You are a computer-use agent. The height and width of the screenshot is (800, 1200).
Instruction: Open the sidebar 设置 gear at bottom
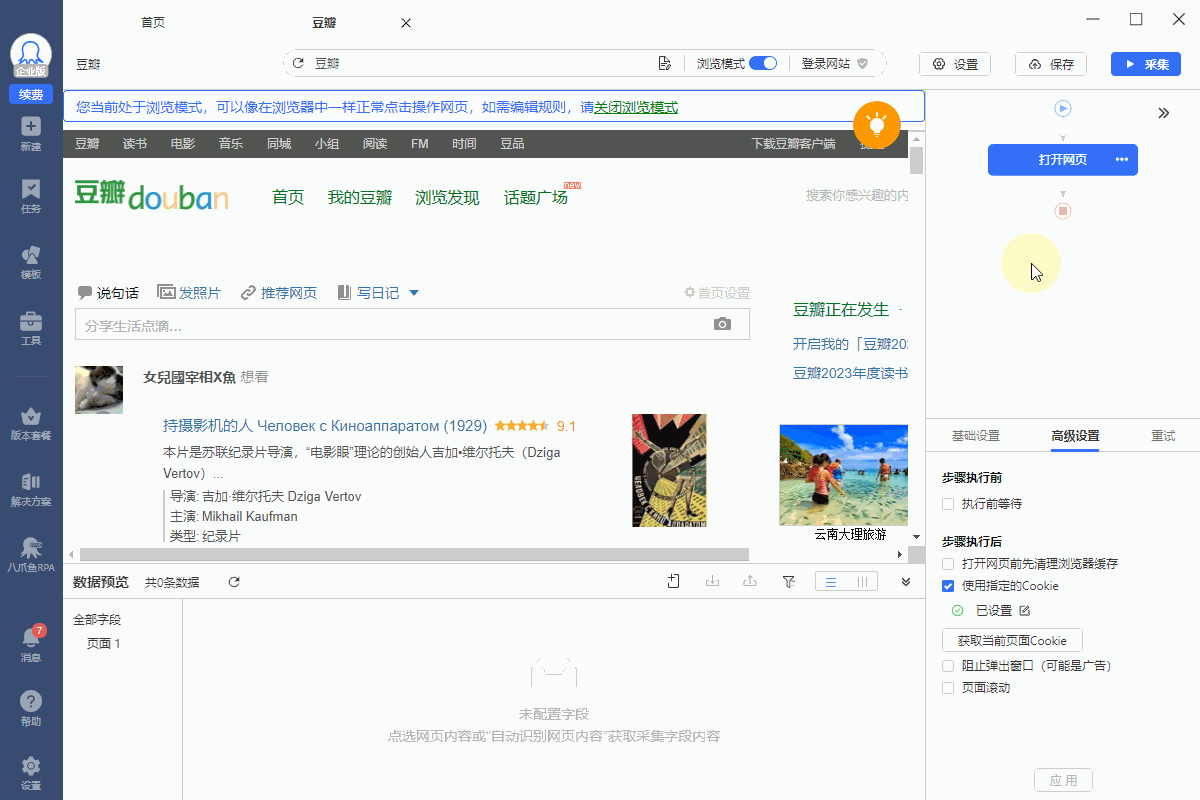click(31, 773)
